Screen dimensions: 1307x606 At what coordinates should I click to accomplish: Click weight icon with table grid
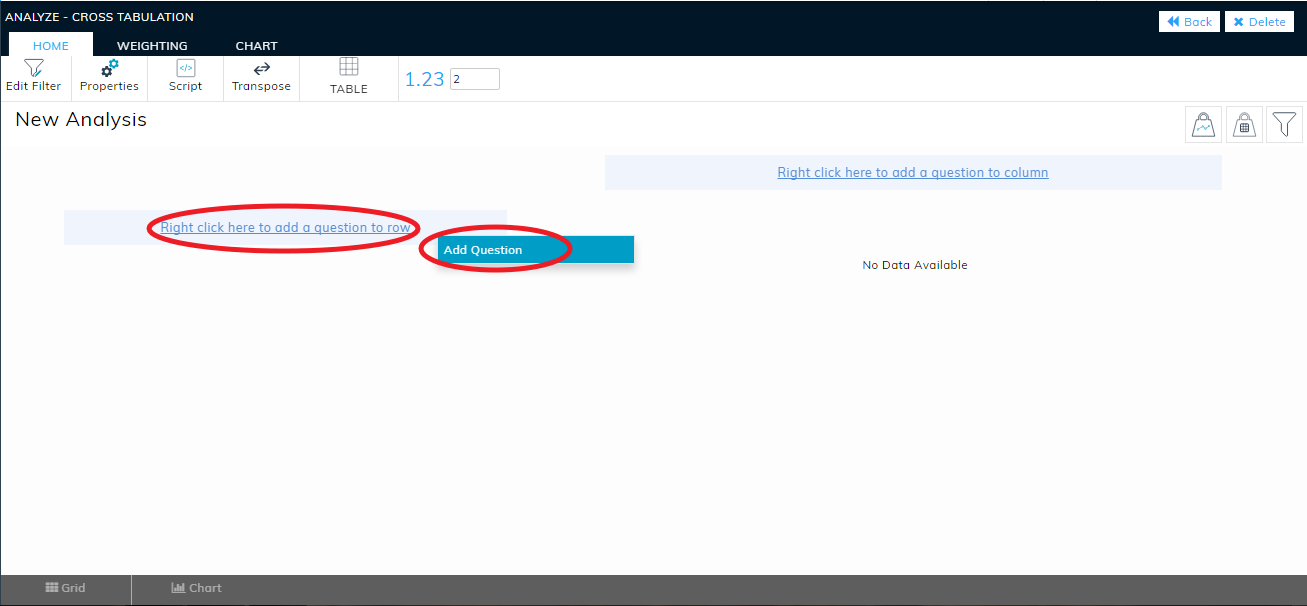[1244, 125]
